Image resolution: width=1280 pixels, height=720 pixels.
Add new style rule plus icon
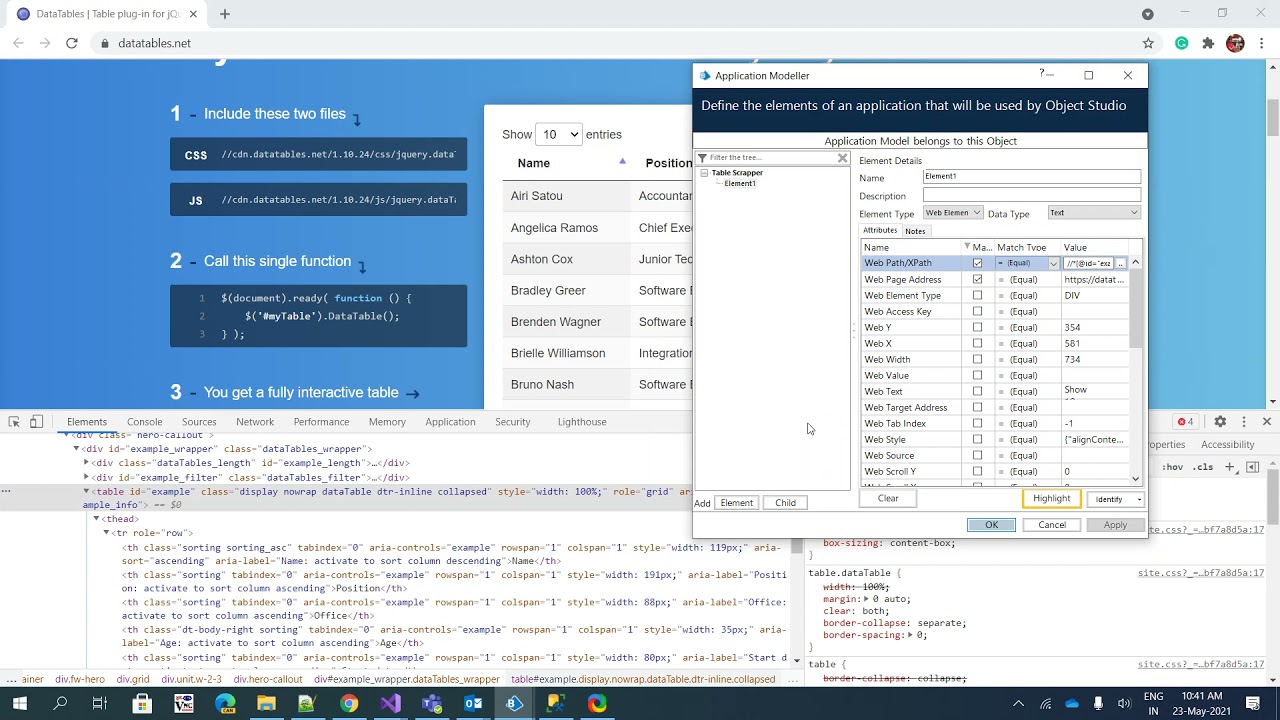click(1232, 467)
